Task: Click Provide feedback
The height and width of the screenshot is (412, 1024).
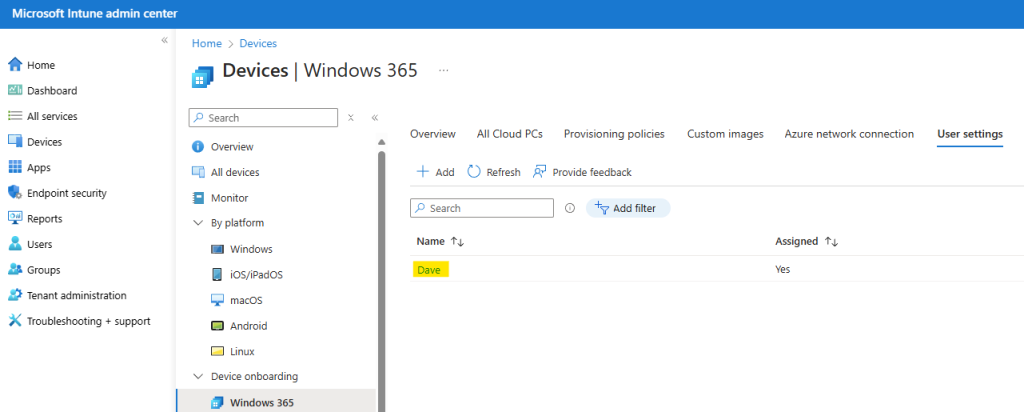Action: pyautogui.click(x=583, y=172)
